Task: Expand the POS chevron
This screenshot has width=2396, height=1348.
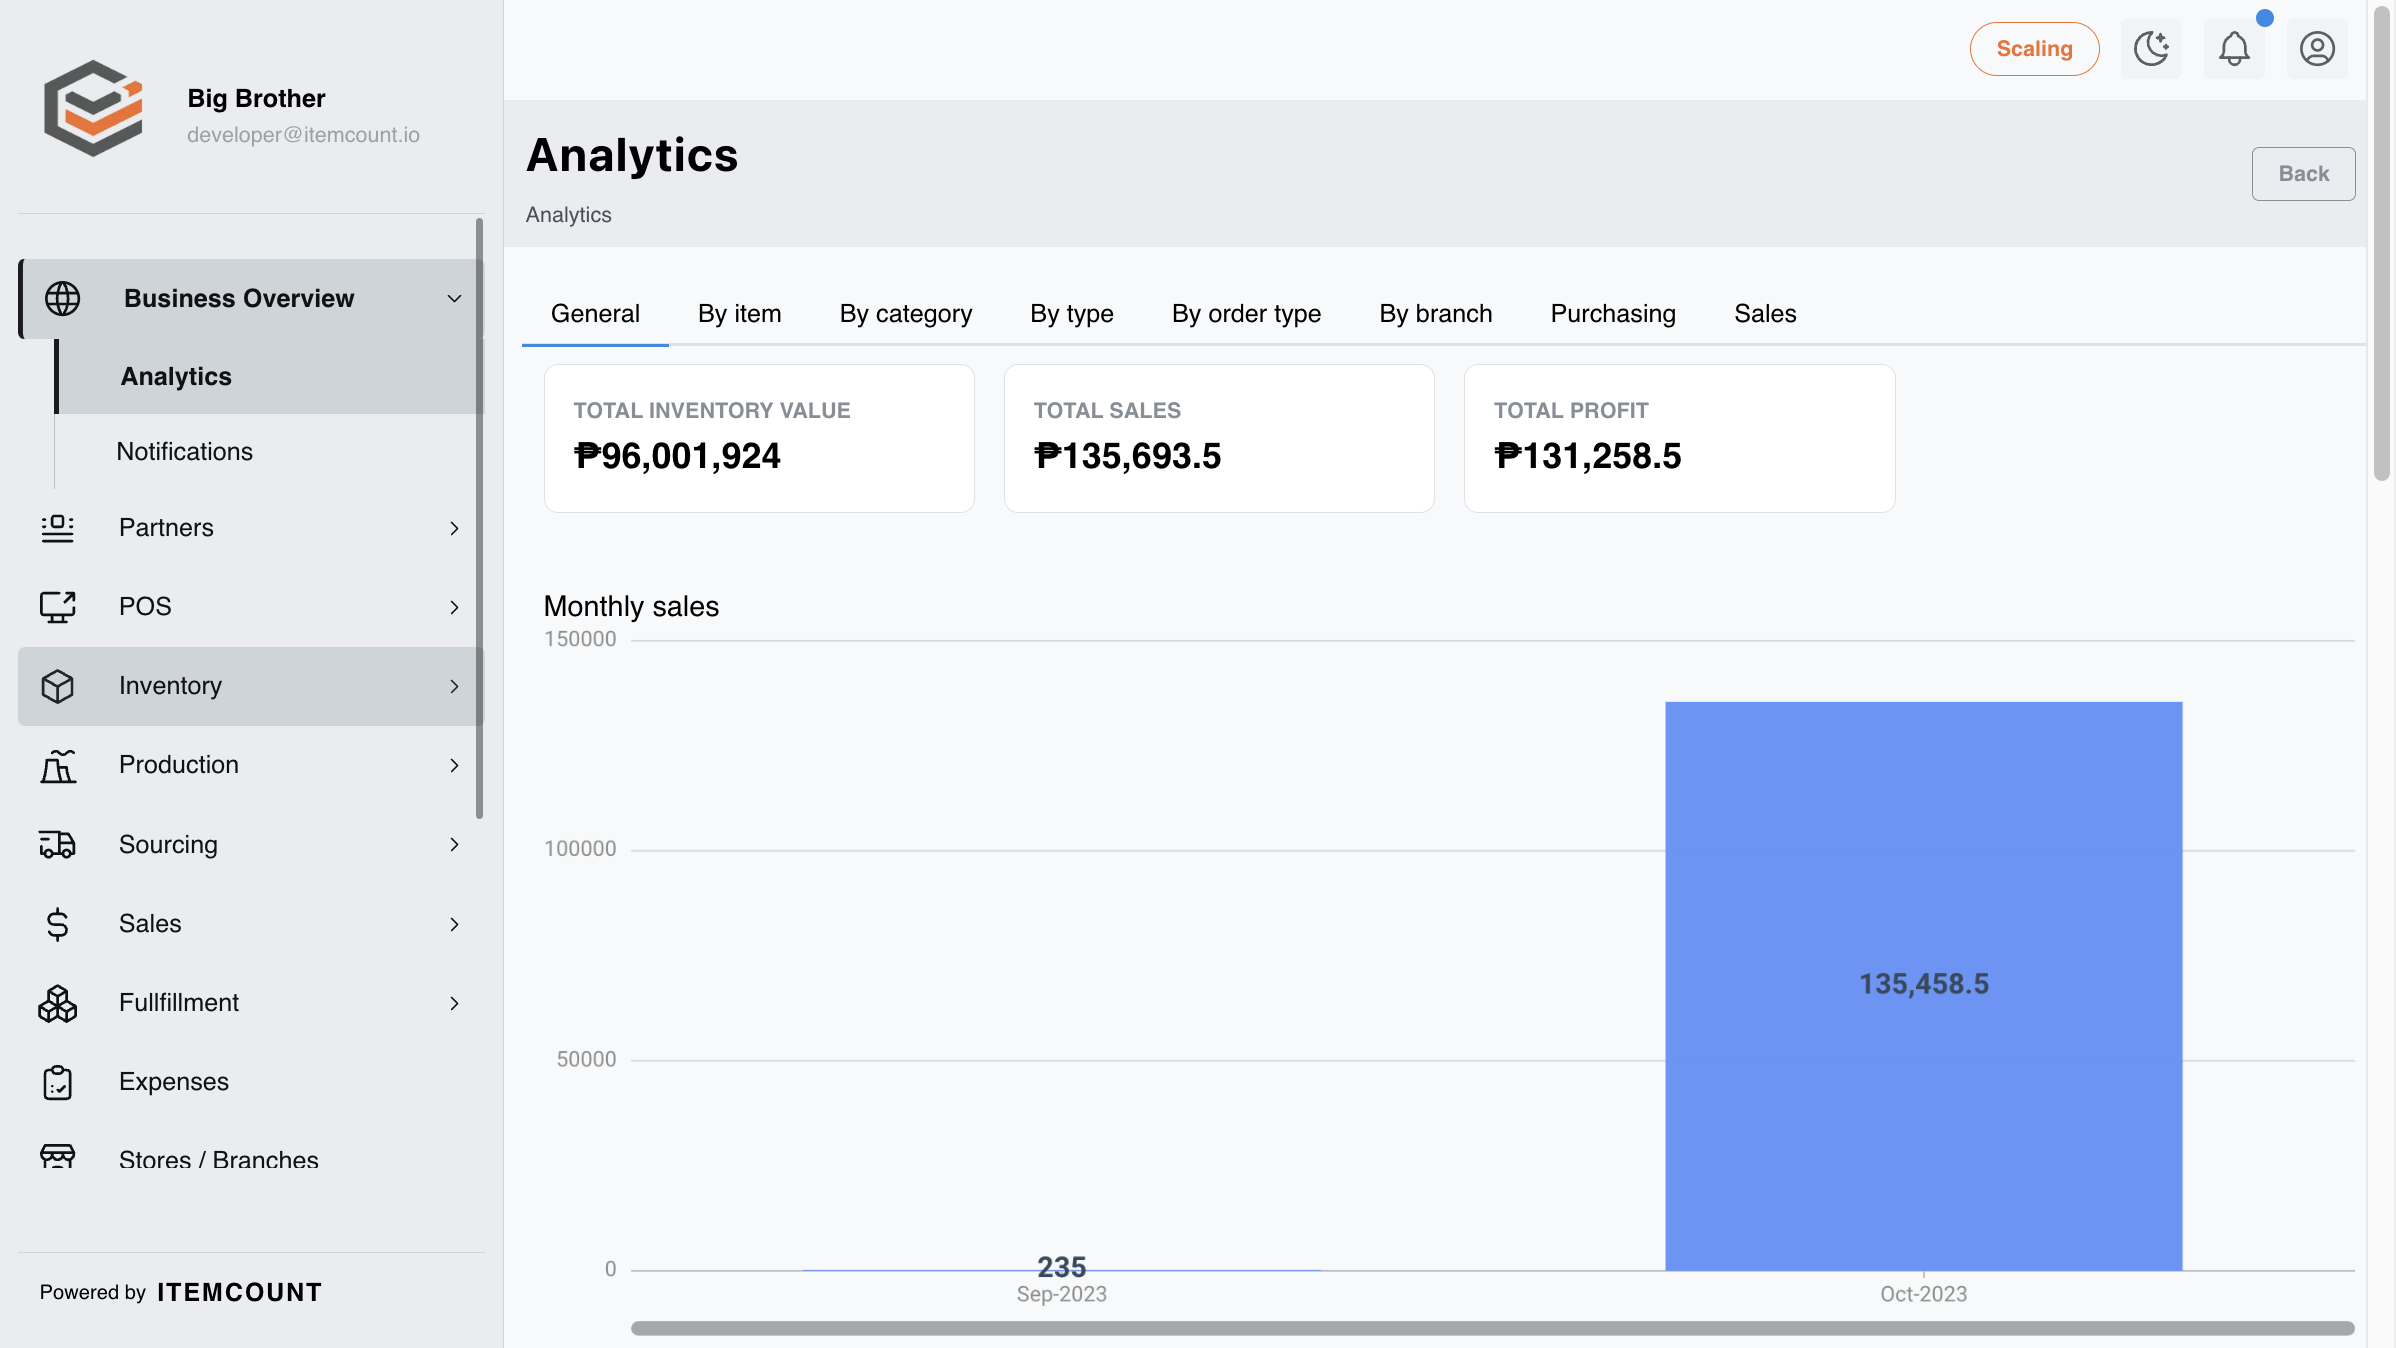Action: 454,607
